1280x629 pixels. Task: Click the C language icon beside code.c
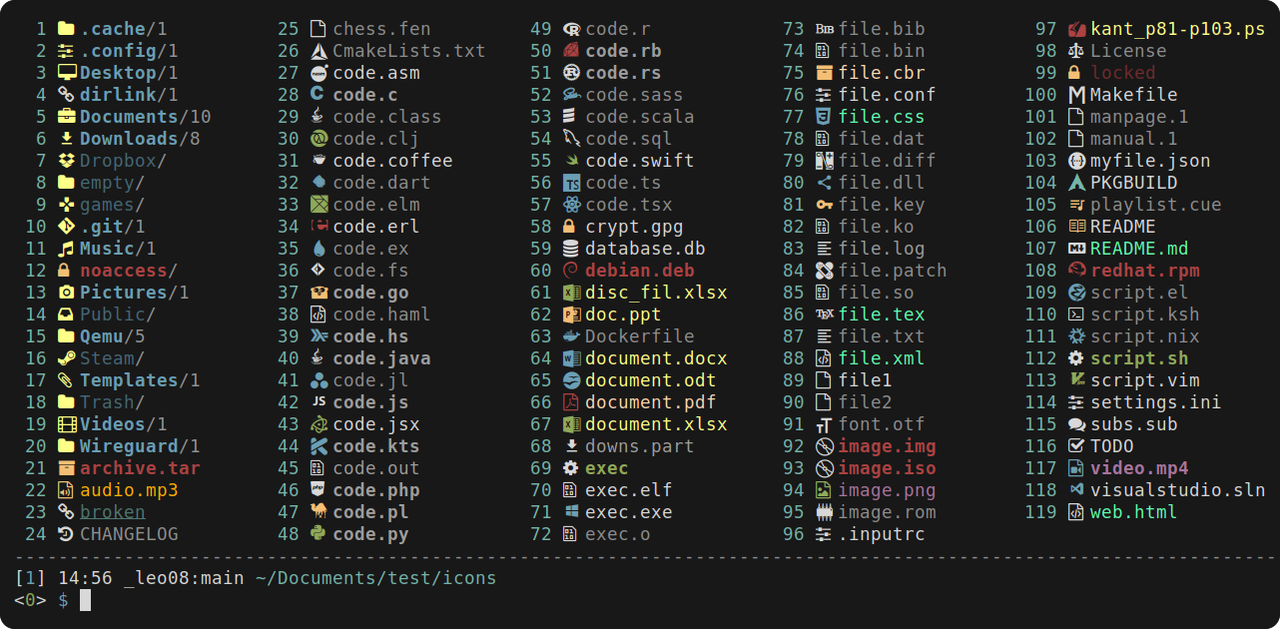pyautogui.click(x=318, y=95)
